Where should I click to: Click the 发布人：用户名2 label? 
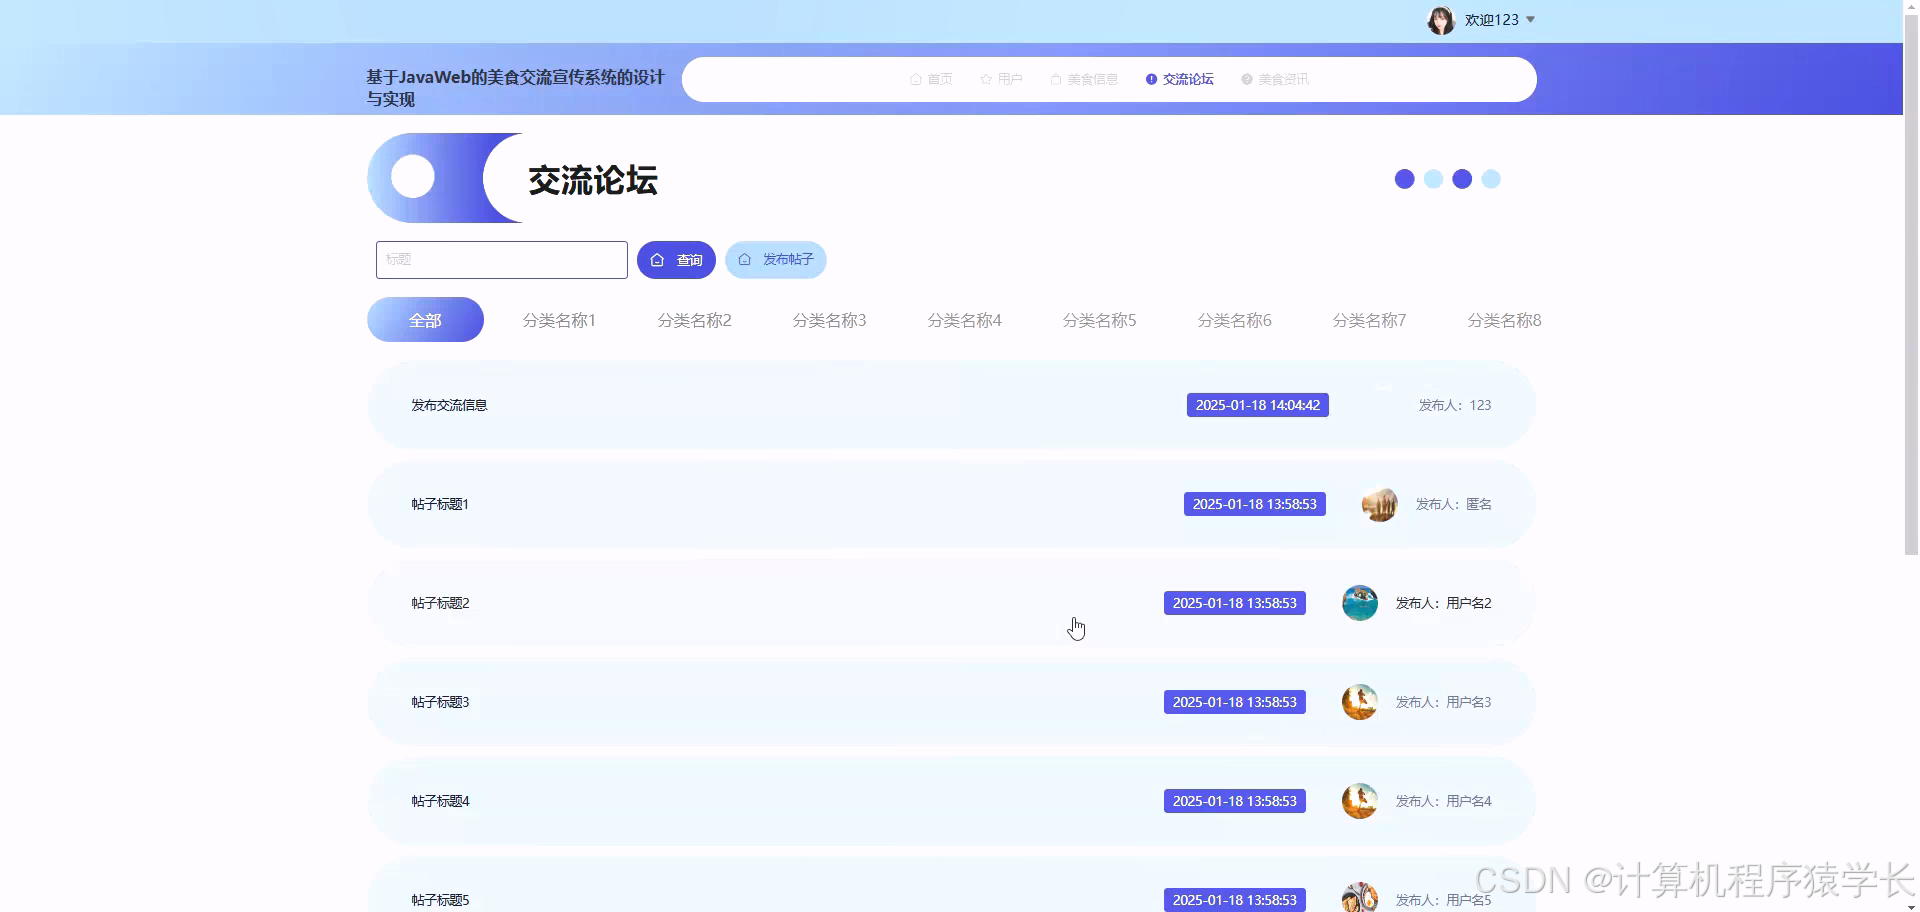pyautogui.click(x=1443, y=603)
